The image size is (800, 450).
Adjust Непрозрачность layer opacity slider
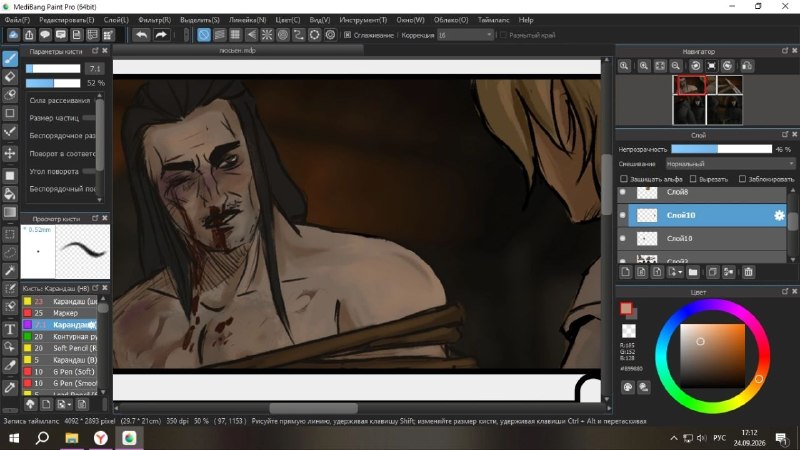coord(721,149)
